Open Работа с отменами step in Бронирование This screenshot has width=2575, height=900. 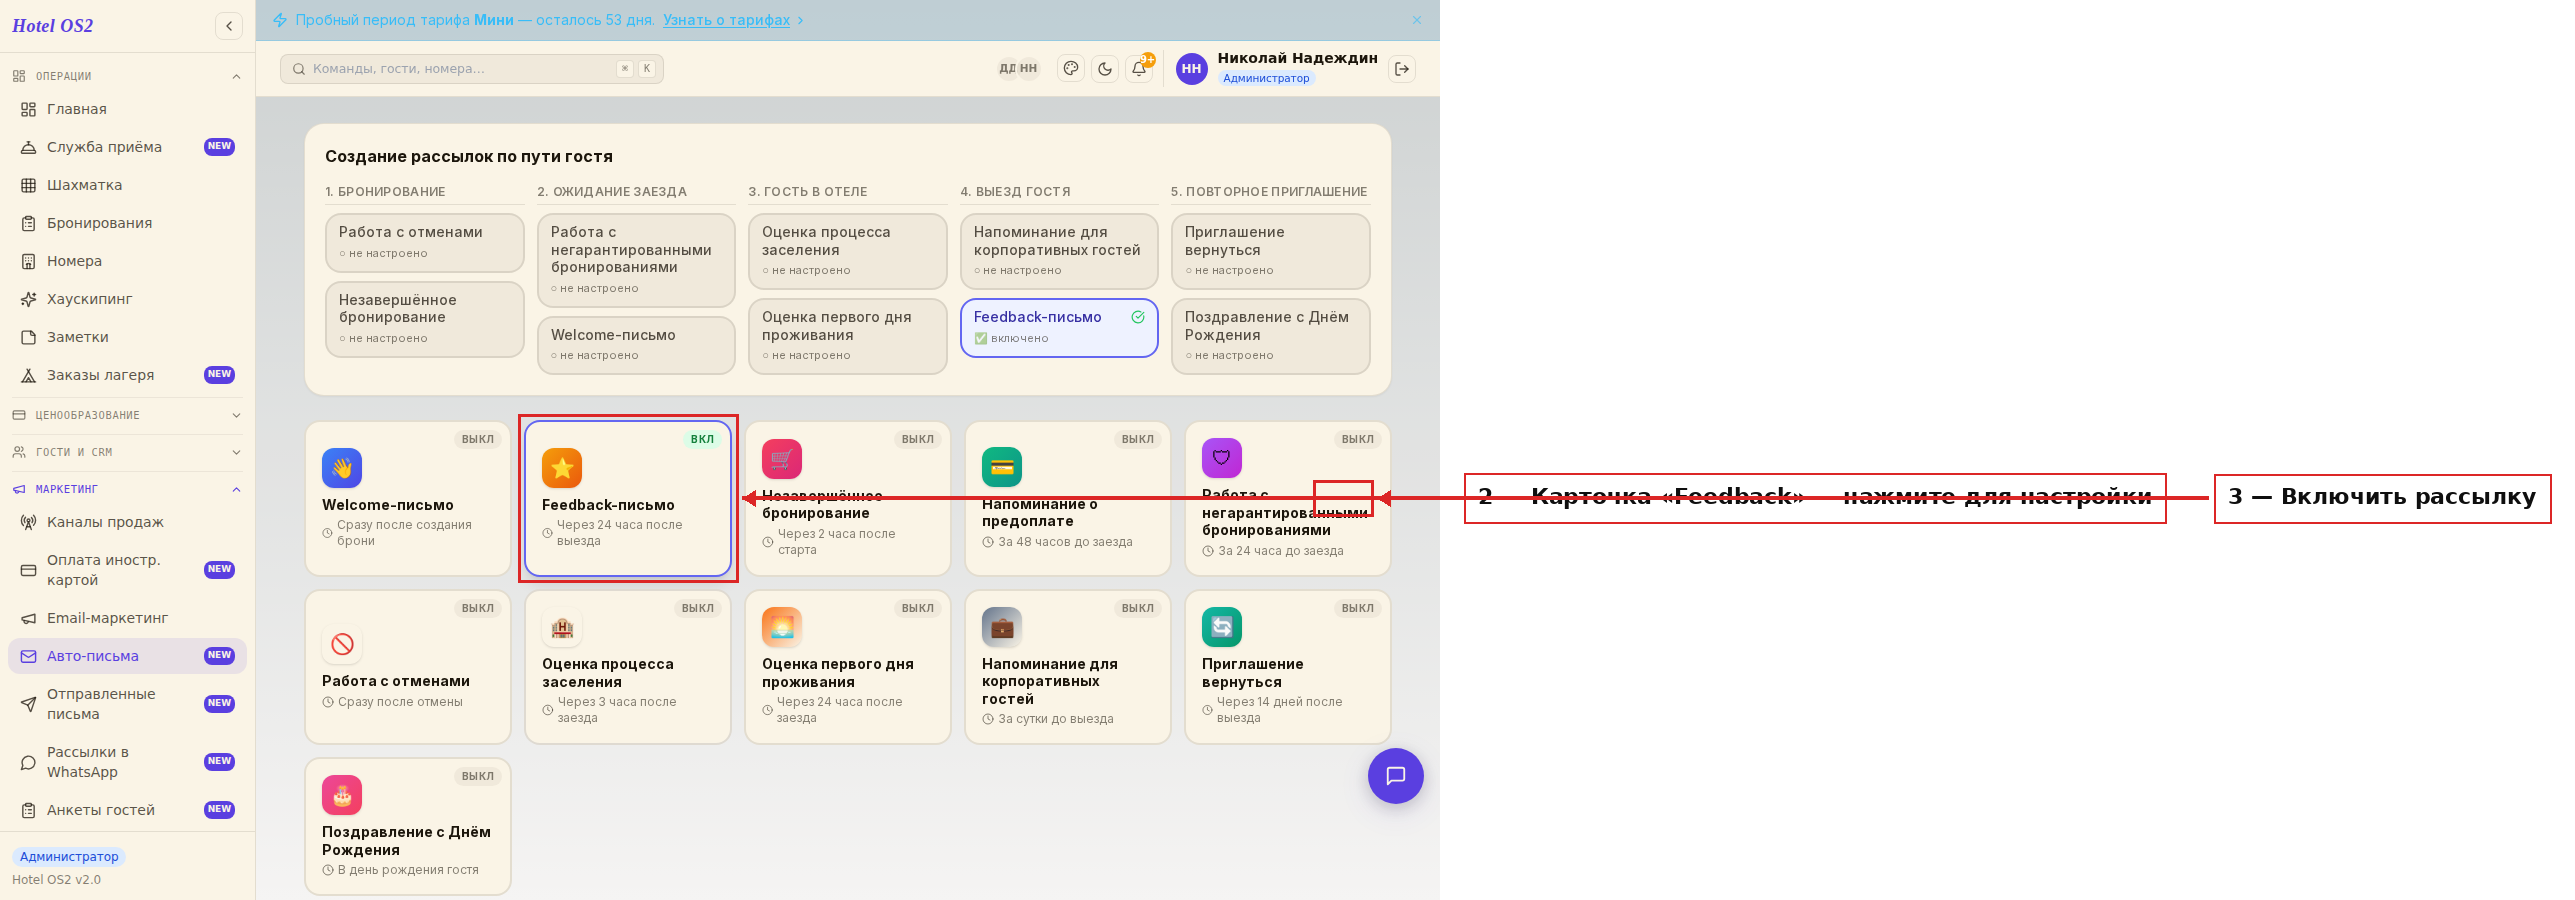click(x=425, y=243)
